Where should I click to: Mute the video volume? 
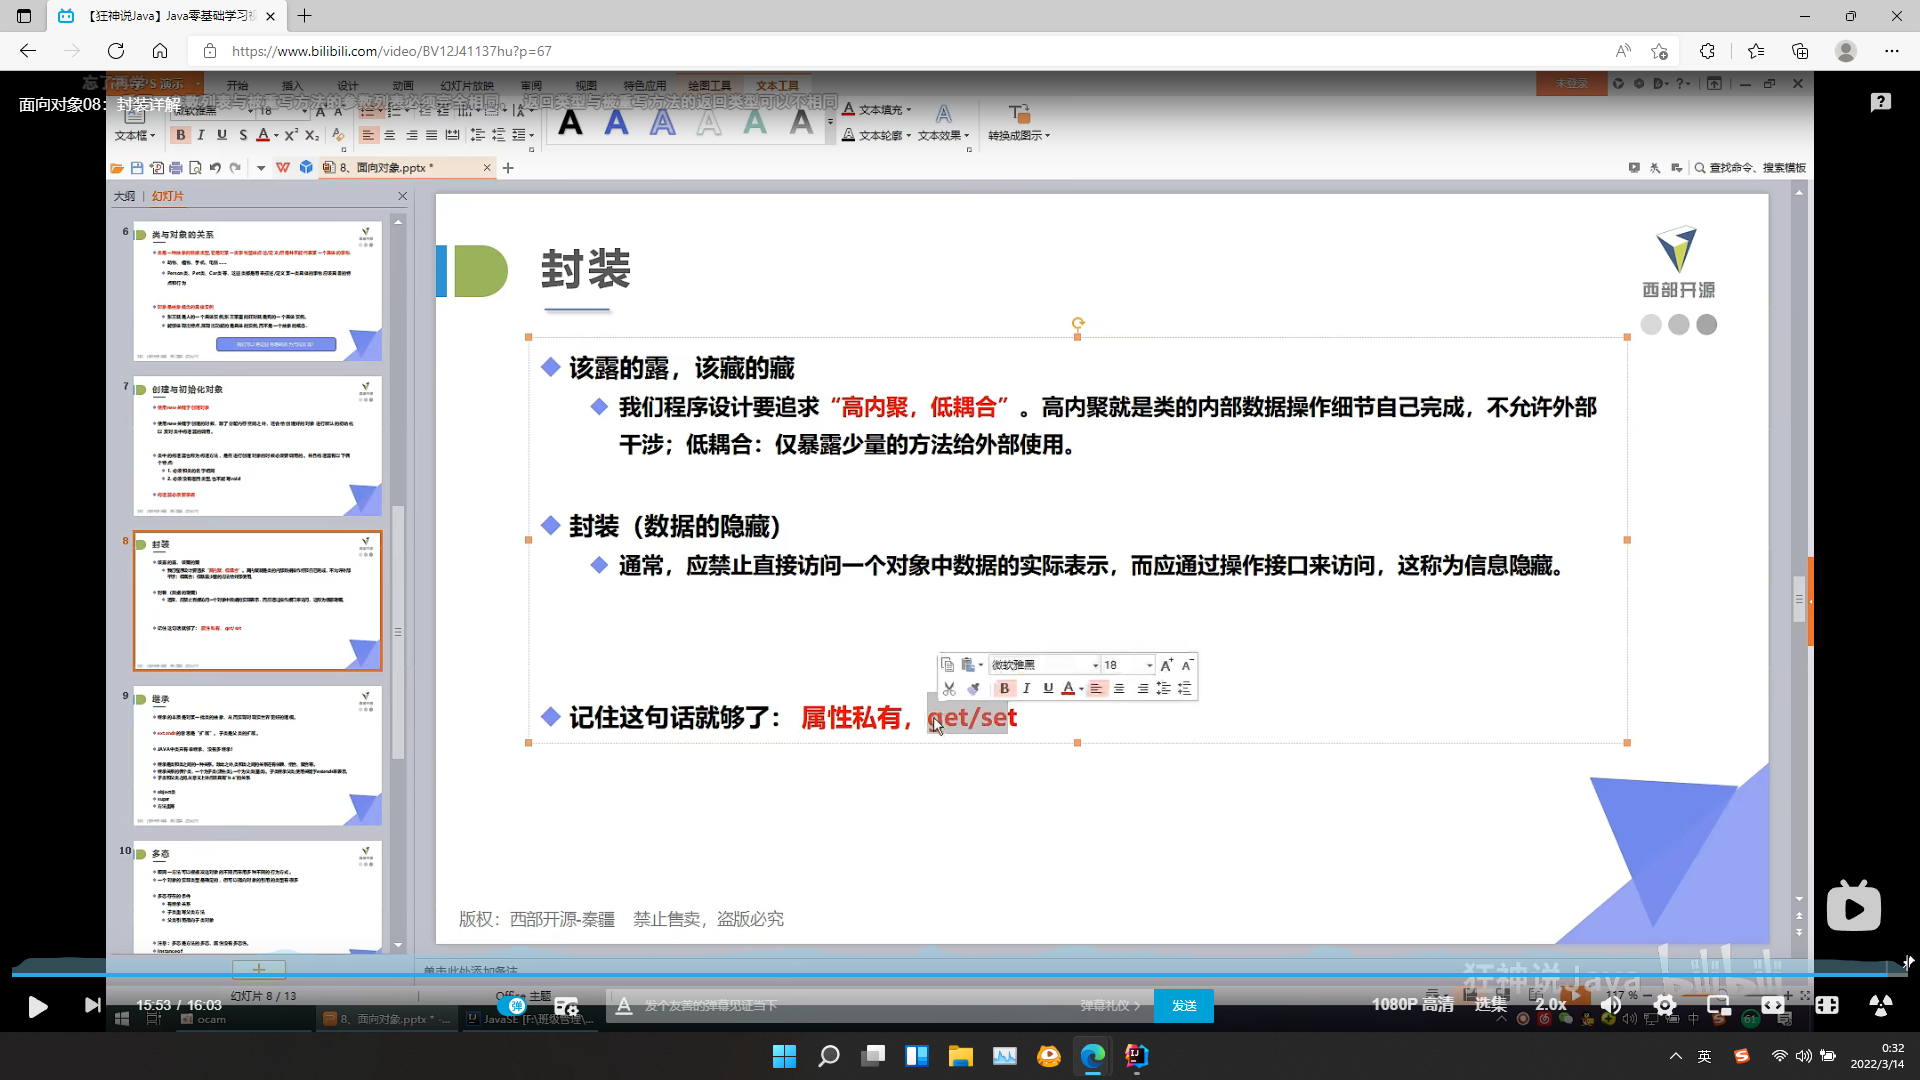coord(1610,1005)
